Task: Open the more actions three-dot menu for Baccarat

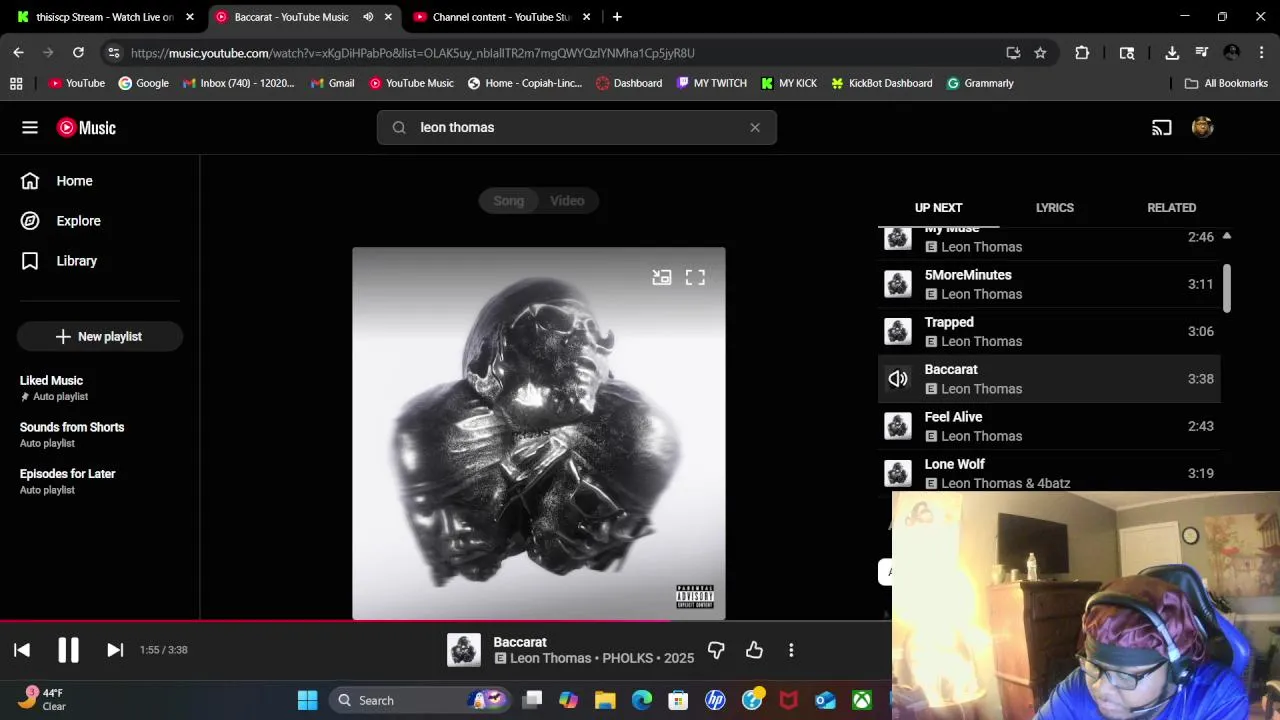Action: (x=791, y=650)
